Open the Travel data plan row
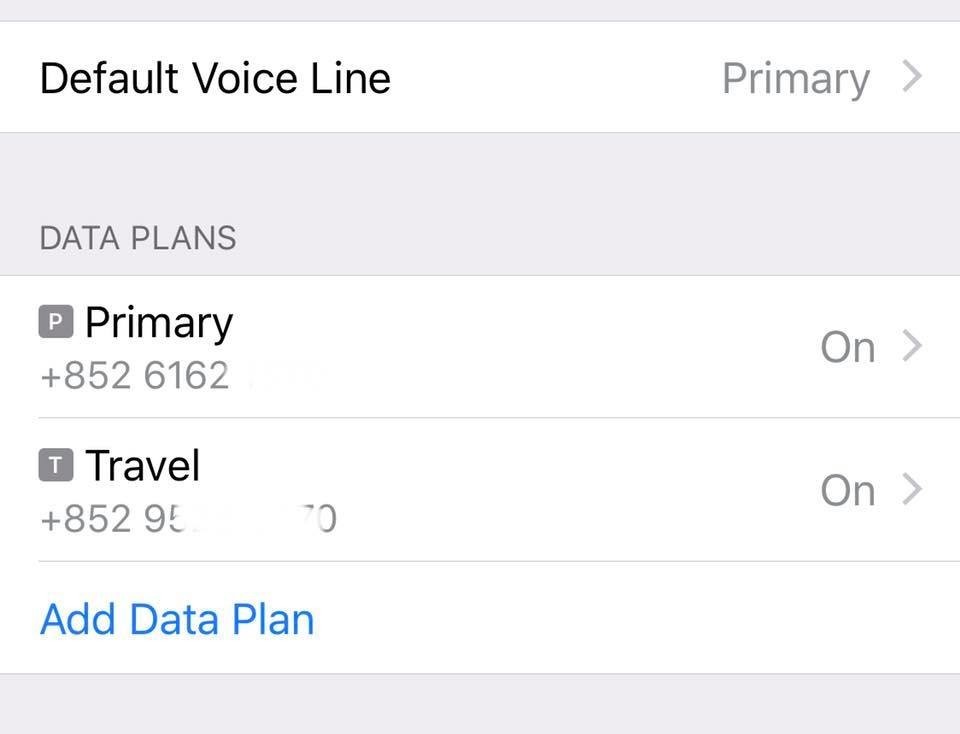 coord(480,490)
